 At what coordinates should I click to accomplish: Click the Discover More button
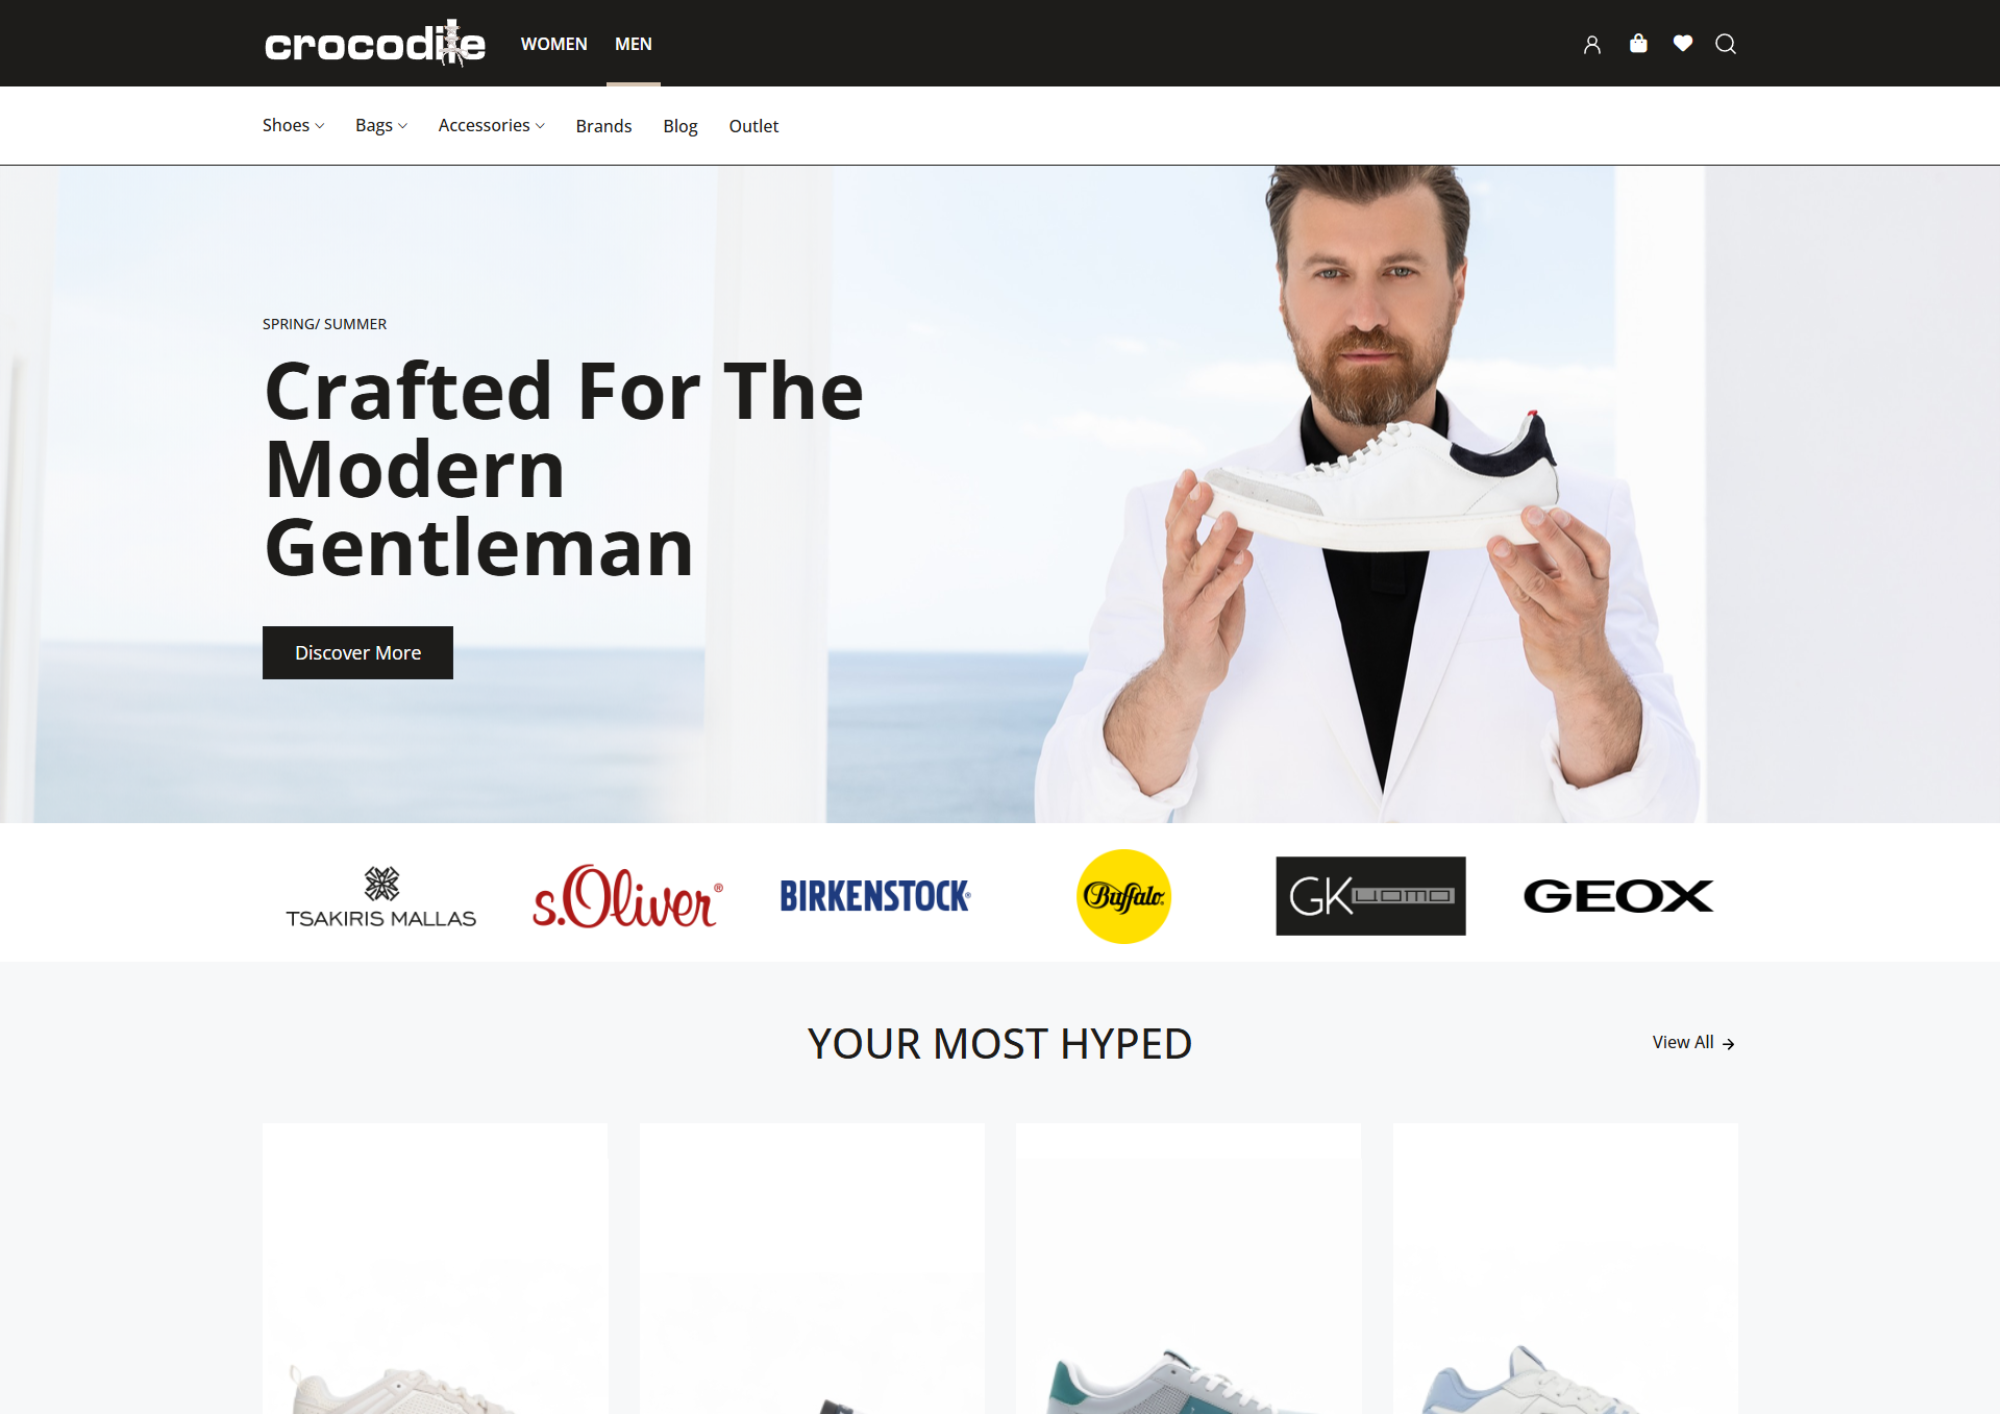(358, 653)
